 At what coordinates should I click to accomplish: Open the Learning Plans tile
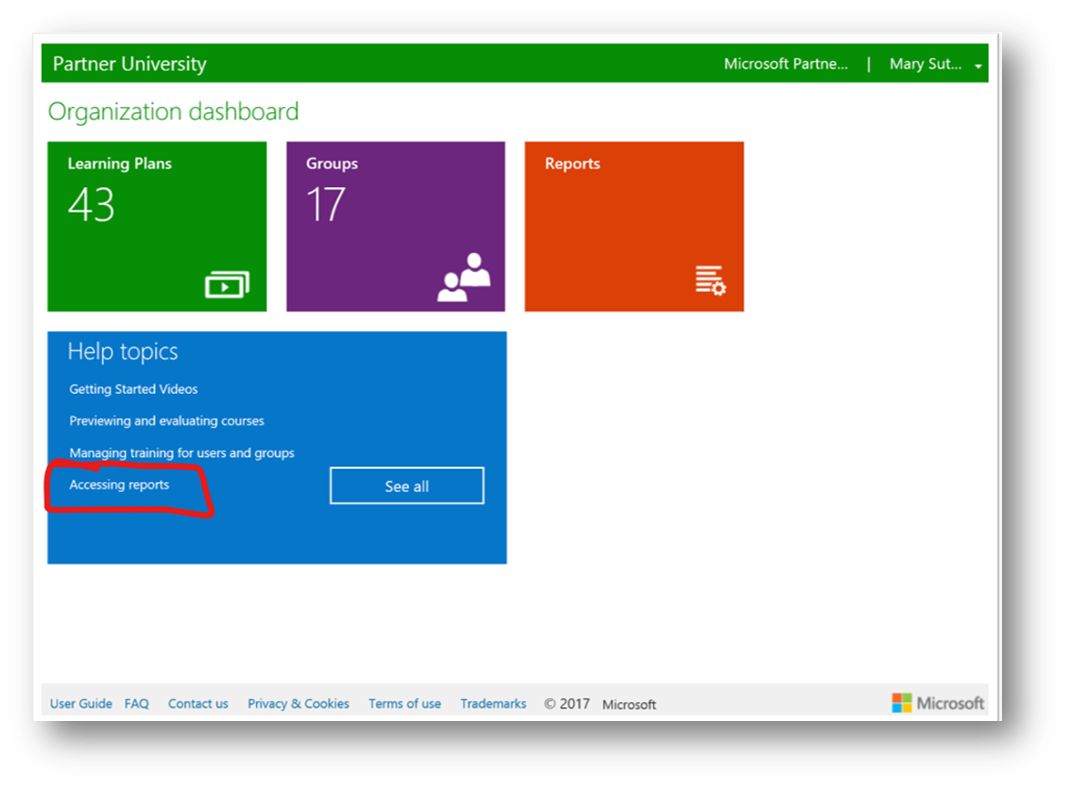(x=157, y=227)
